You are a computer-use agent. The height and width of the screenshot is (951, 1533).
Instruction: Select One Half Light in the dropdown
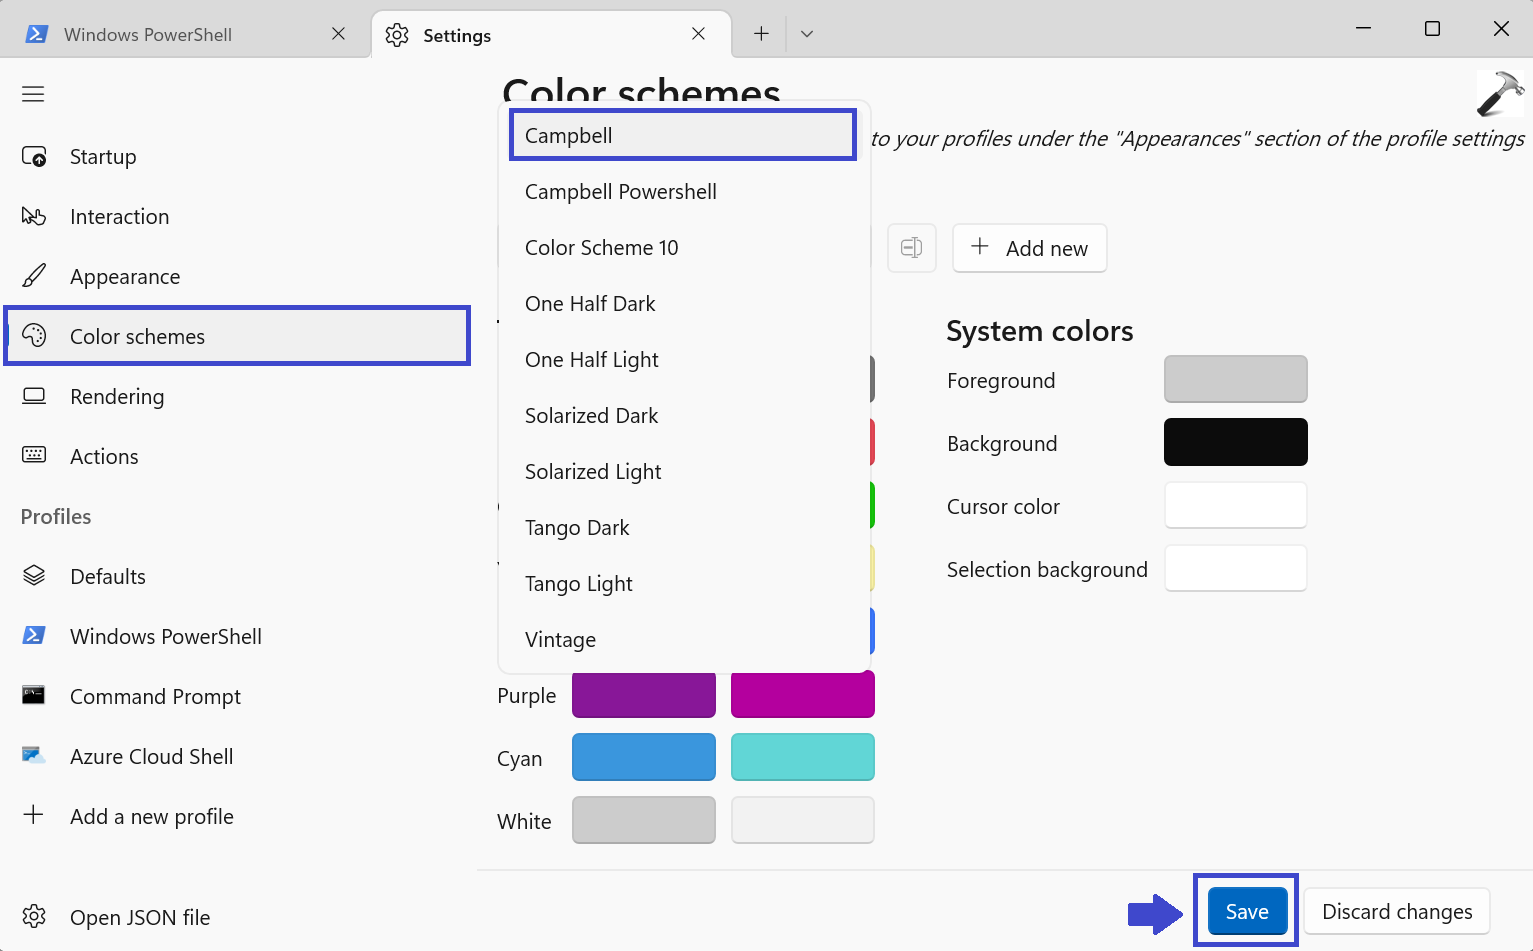pos(591,360)
